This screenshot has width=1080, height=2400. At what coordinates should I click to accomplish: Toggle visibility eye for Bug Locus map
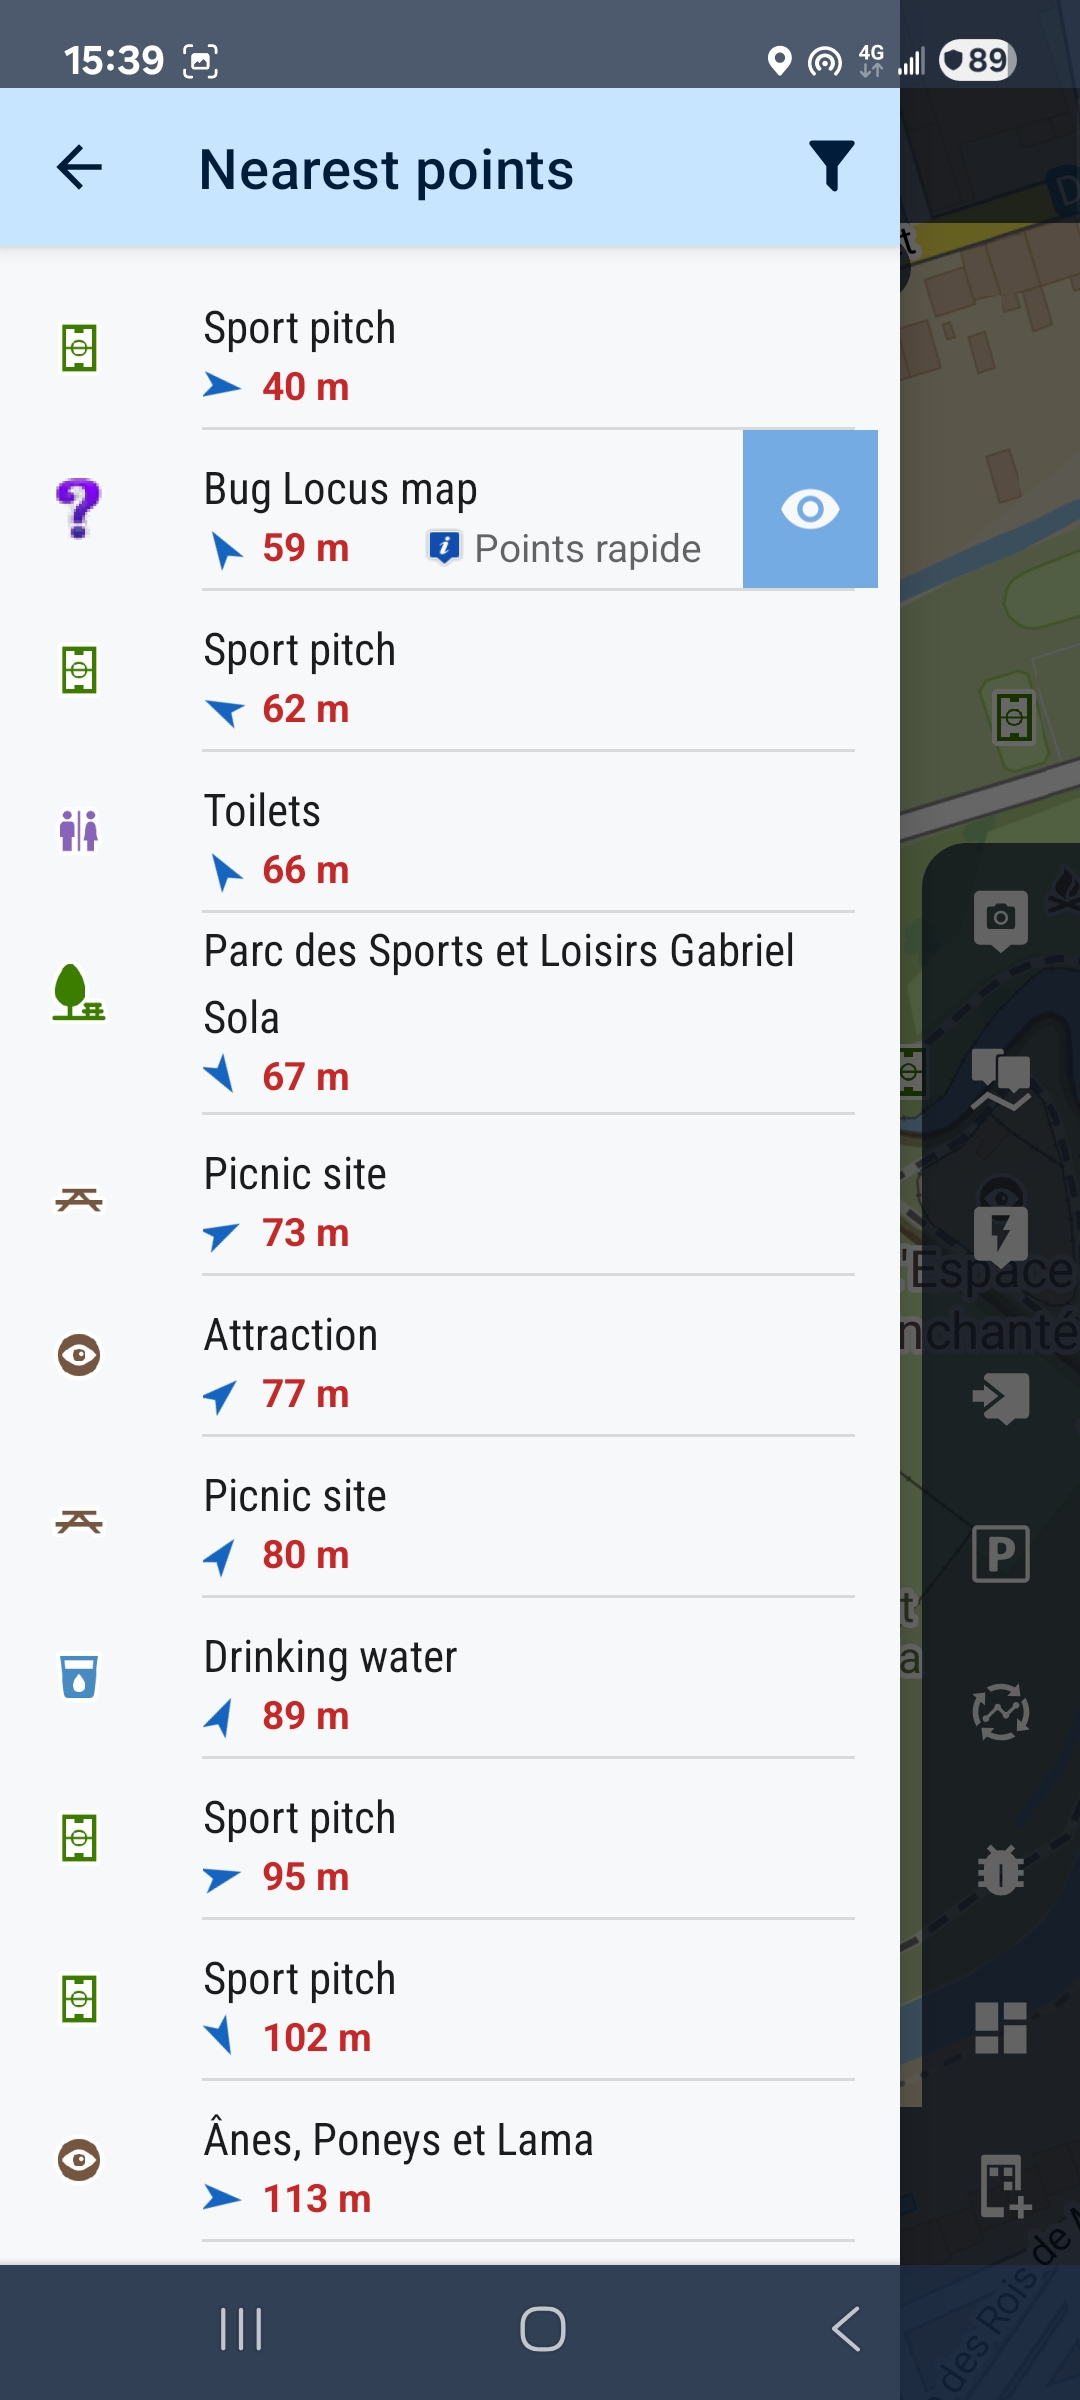pos(810,509)
